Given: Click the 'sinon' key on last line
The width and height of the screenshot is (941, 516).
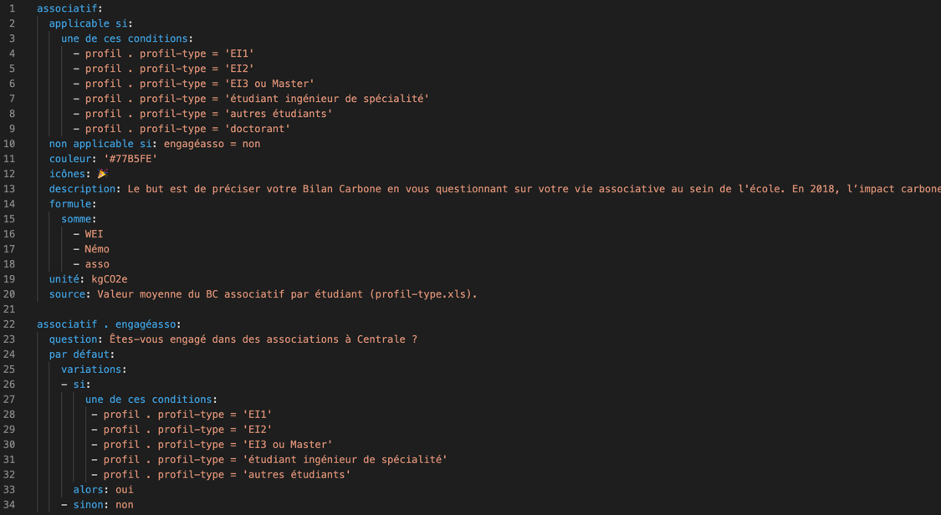Looking at the screenshot, I should pyautogui.click(x=88, y=505).
